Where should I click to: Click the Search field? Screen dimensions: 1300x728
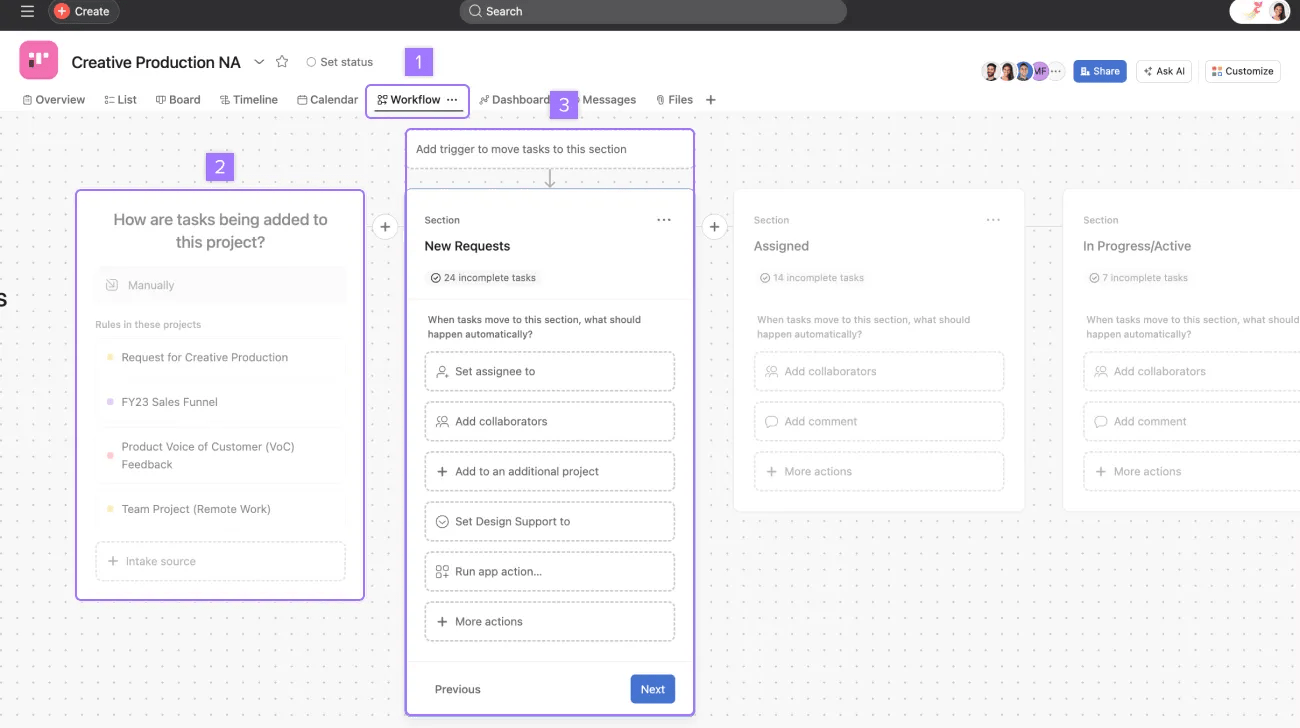[652, 11]
